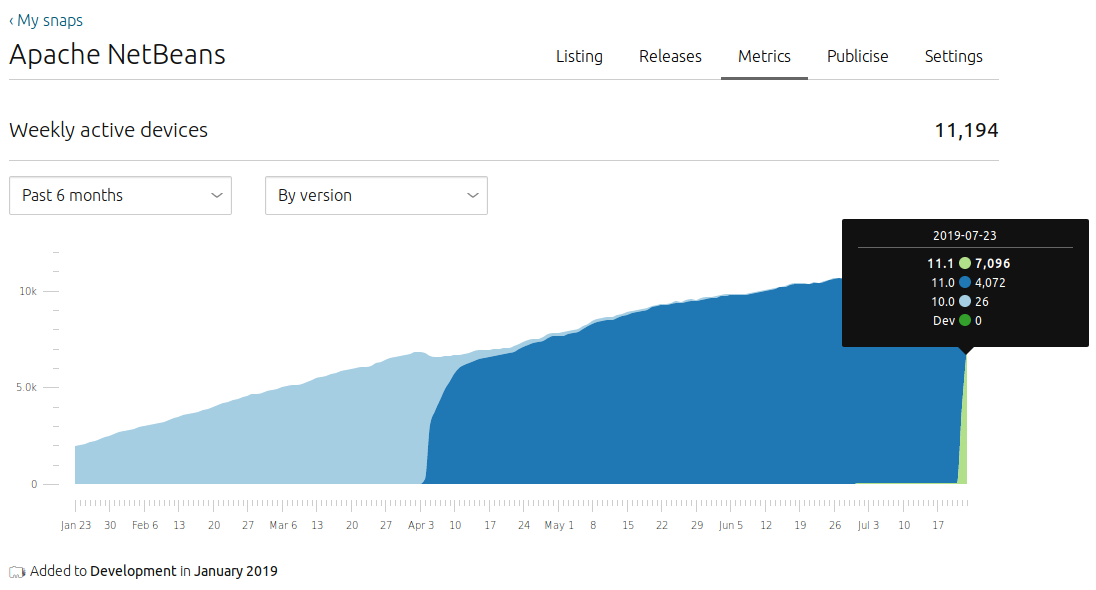Click the Mar 6 axis label
Image resolution: width=1096 pixels, height=590 pixels.
pos(283,525)
